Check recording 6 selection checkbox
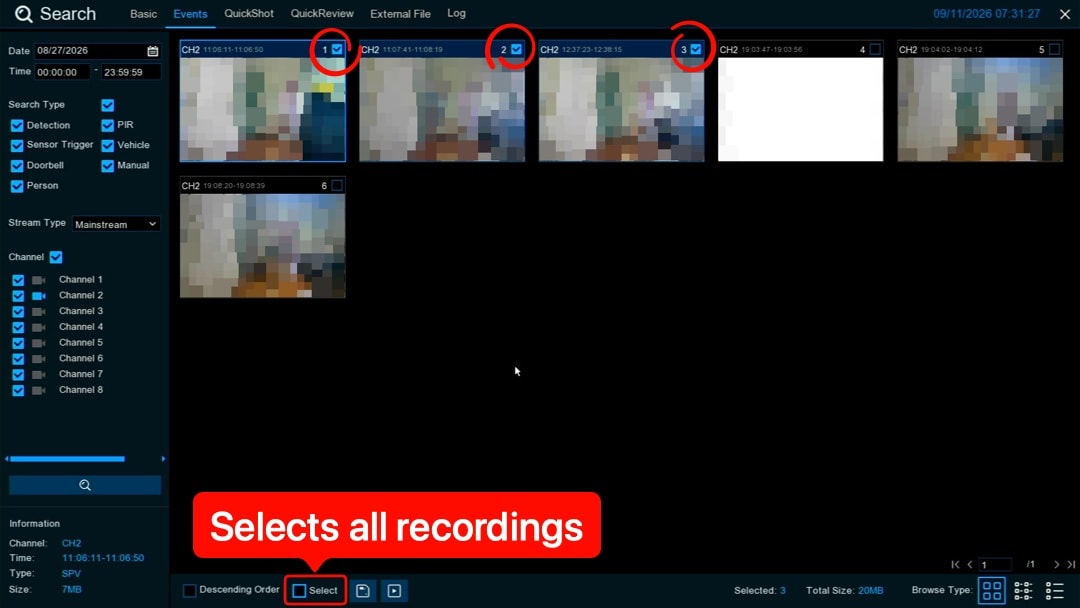The height and width of the screenshot is (608, 1080). tap(337, 185)
